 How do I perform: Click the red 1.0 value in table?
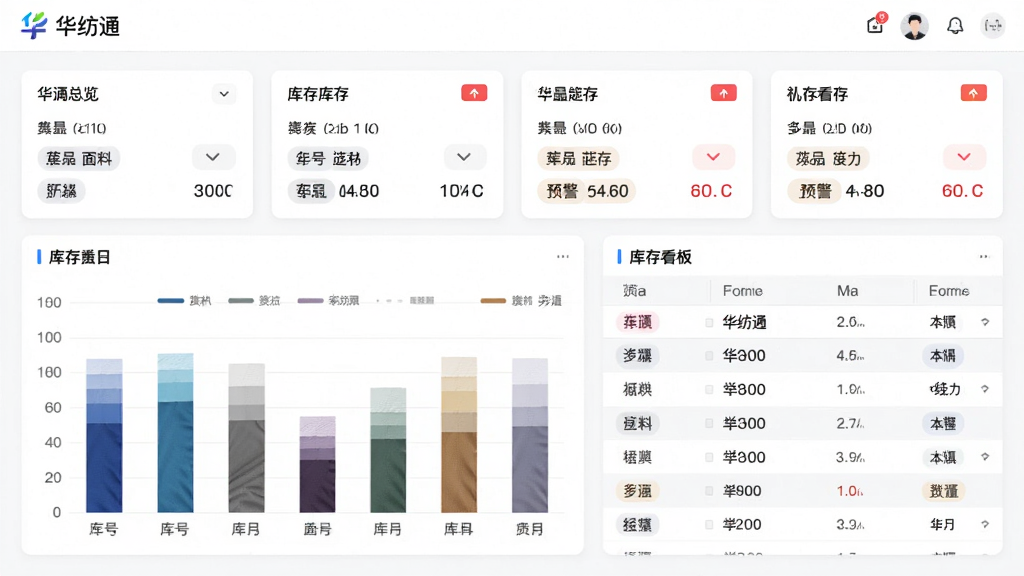pyautogui.click(x=850, y=491)
